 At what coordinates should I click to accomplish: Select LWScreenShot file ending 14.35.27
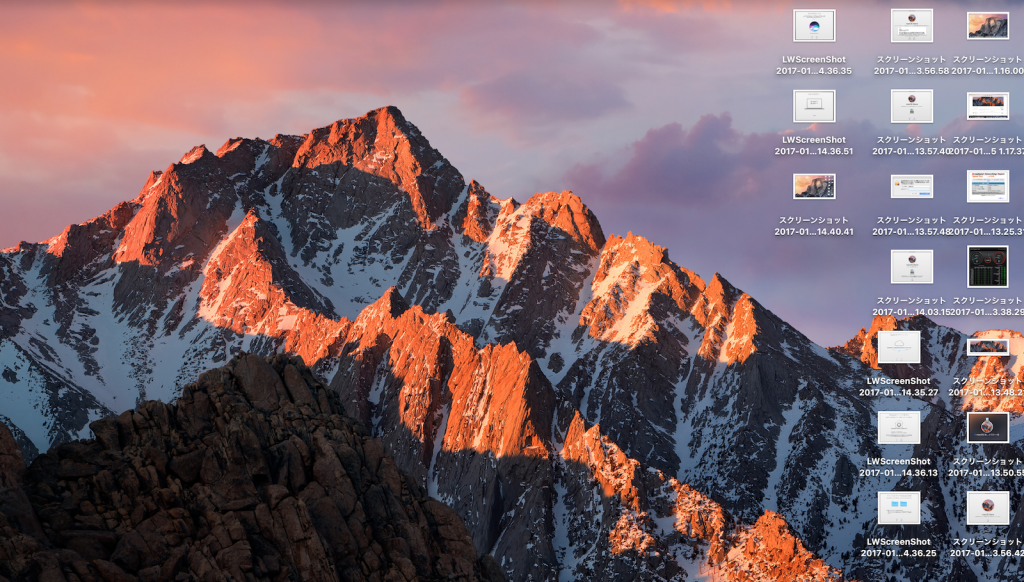click(898, 347)
